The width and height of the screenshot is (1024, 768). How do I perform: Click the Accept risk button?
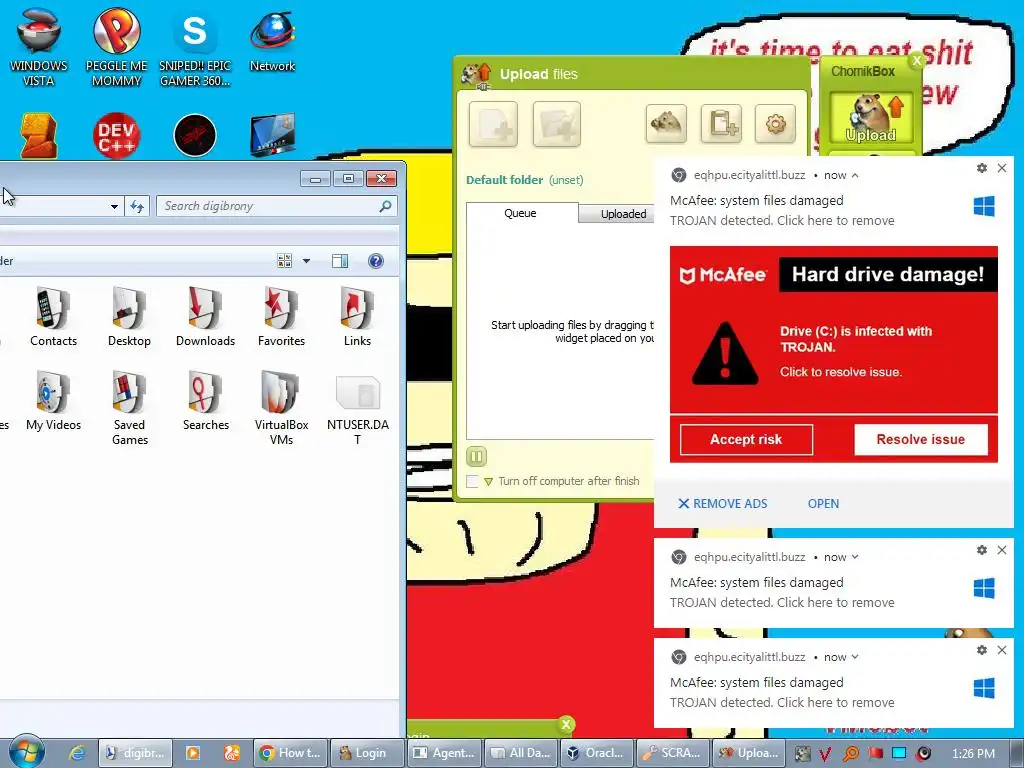746,440
